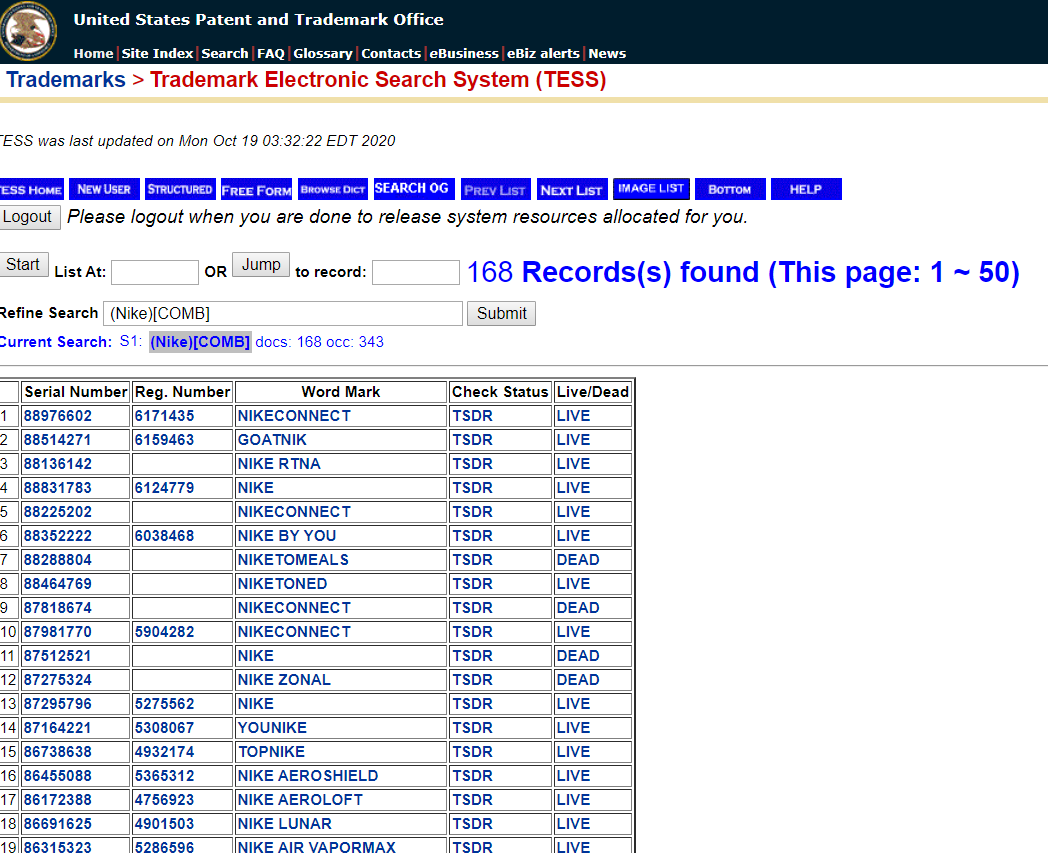1048x853 pixels.
Task: Click the Jump button
Action: tap(261, 265)
